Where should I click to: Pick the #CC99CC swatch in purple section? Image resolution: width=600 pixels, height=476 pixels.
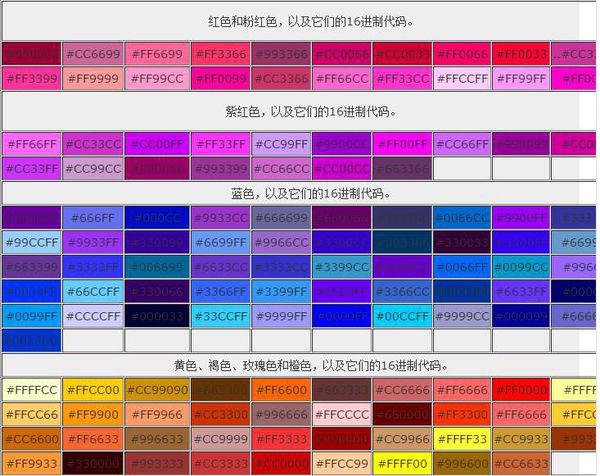92,168
